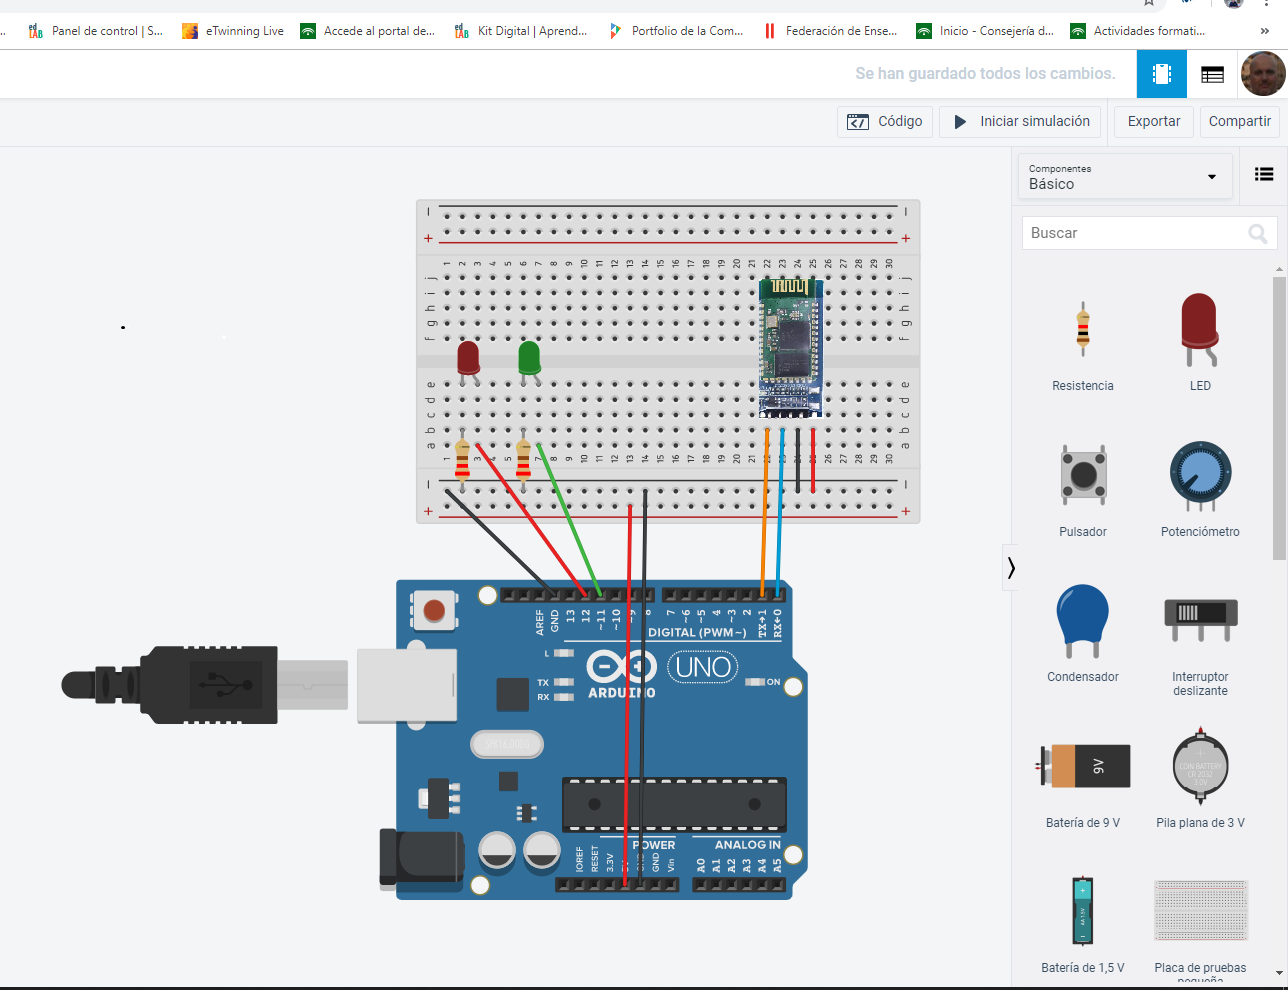Screen dimensions: 1288x990
Task: Open user profile avatar
Action: click(1263, 74)
